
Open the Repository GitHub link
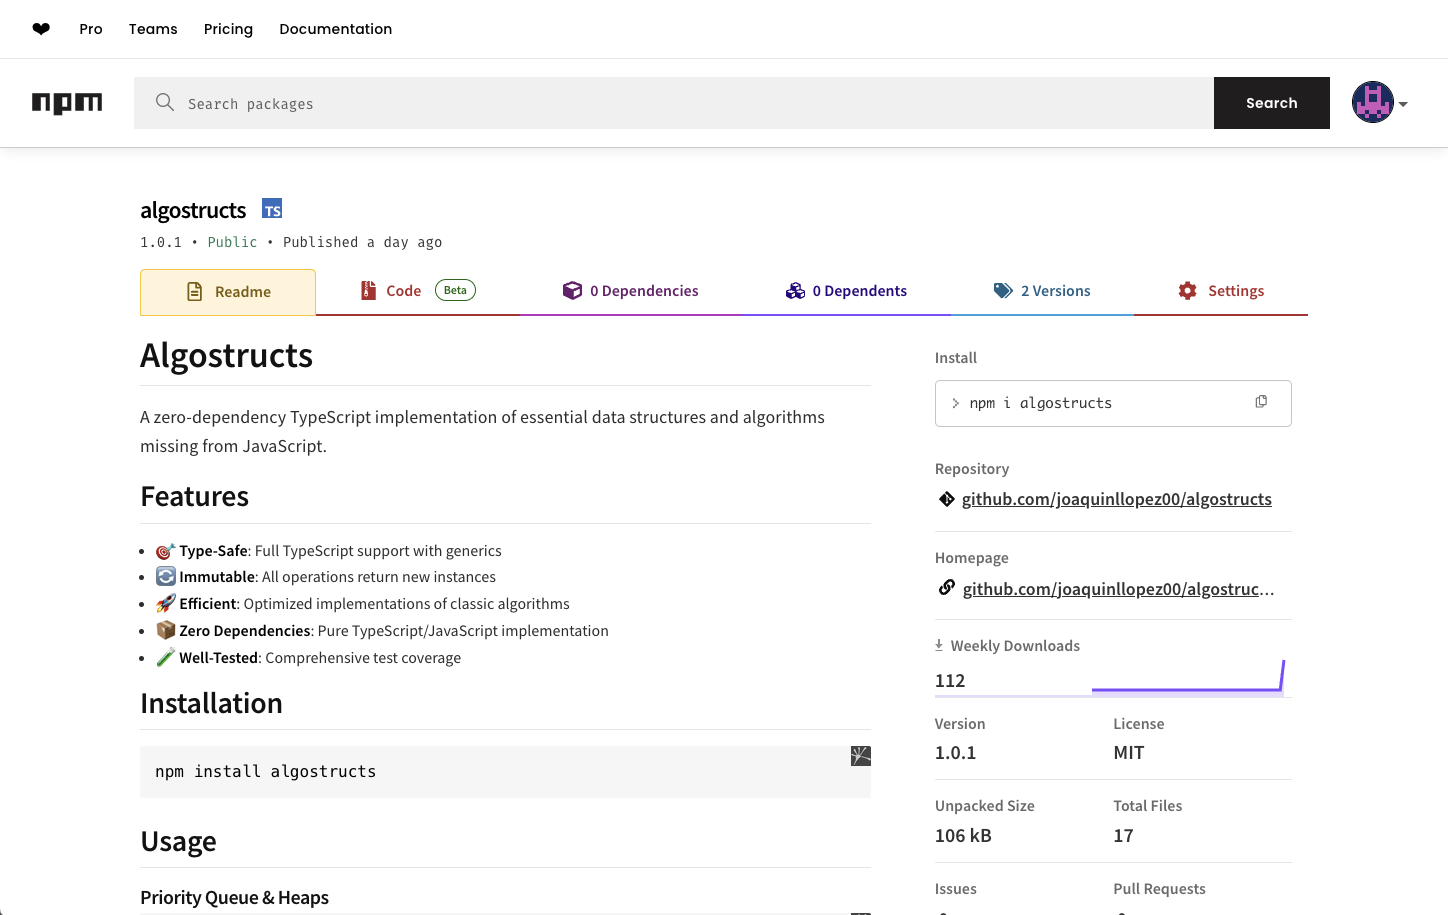click(x=1116, y=499)
